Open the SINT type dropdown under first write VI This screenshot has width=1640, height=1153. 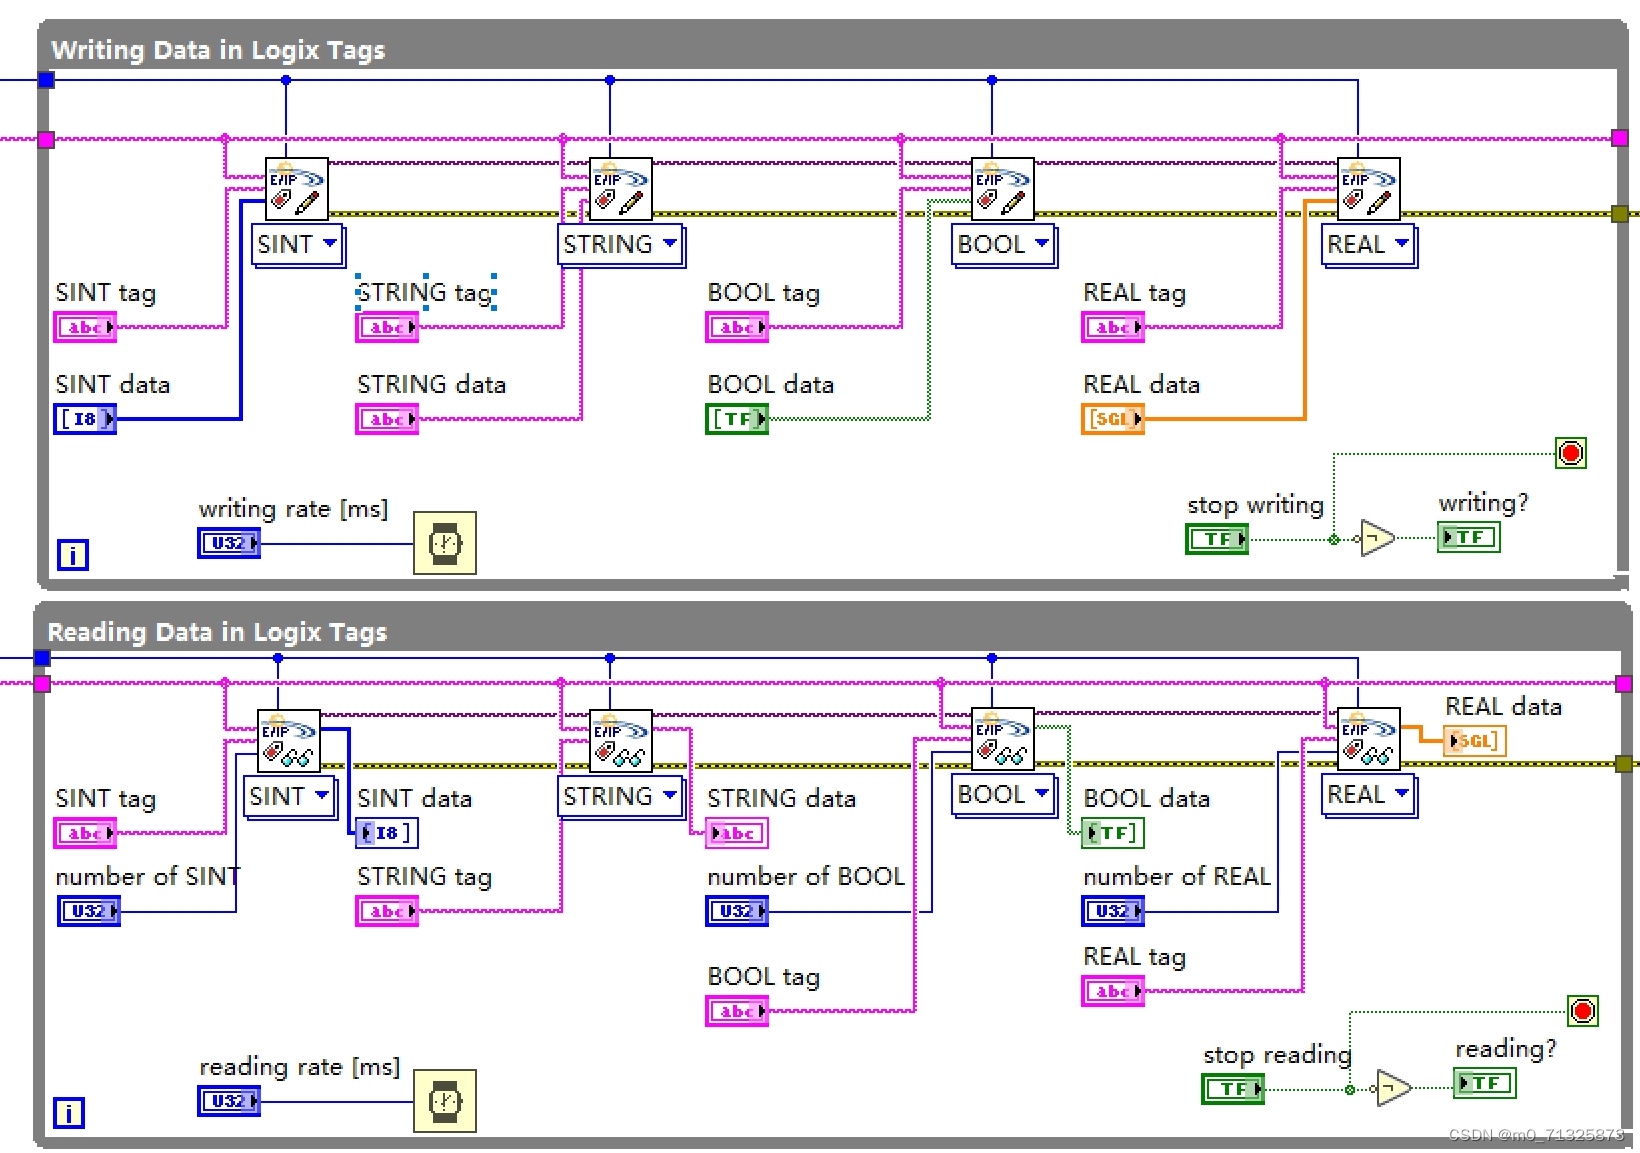pyautogui.click(x=296, y=244)
